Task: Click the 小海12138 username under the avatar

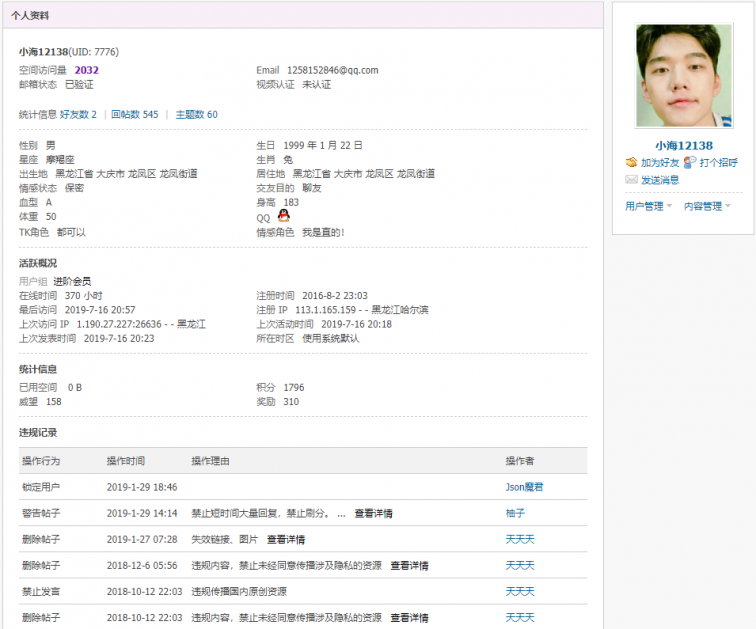Action: pyautogui.click(x=683, y=146)
